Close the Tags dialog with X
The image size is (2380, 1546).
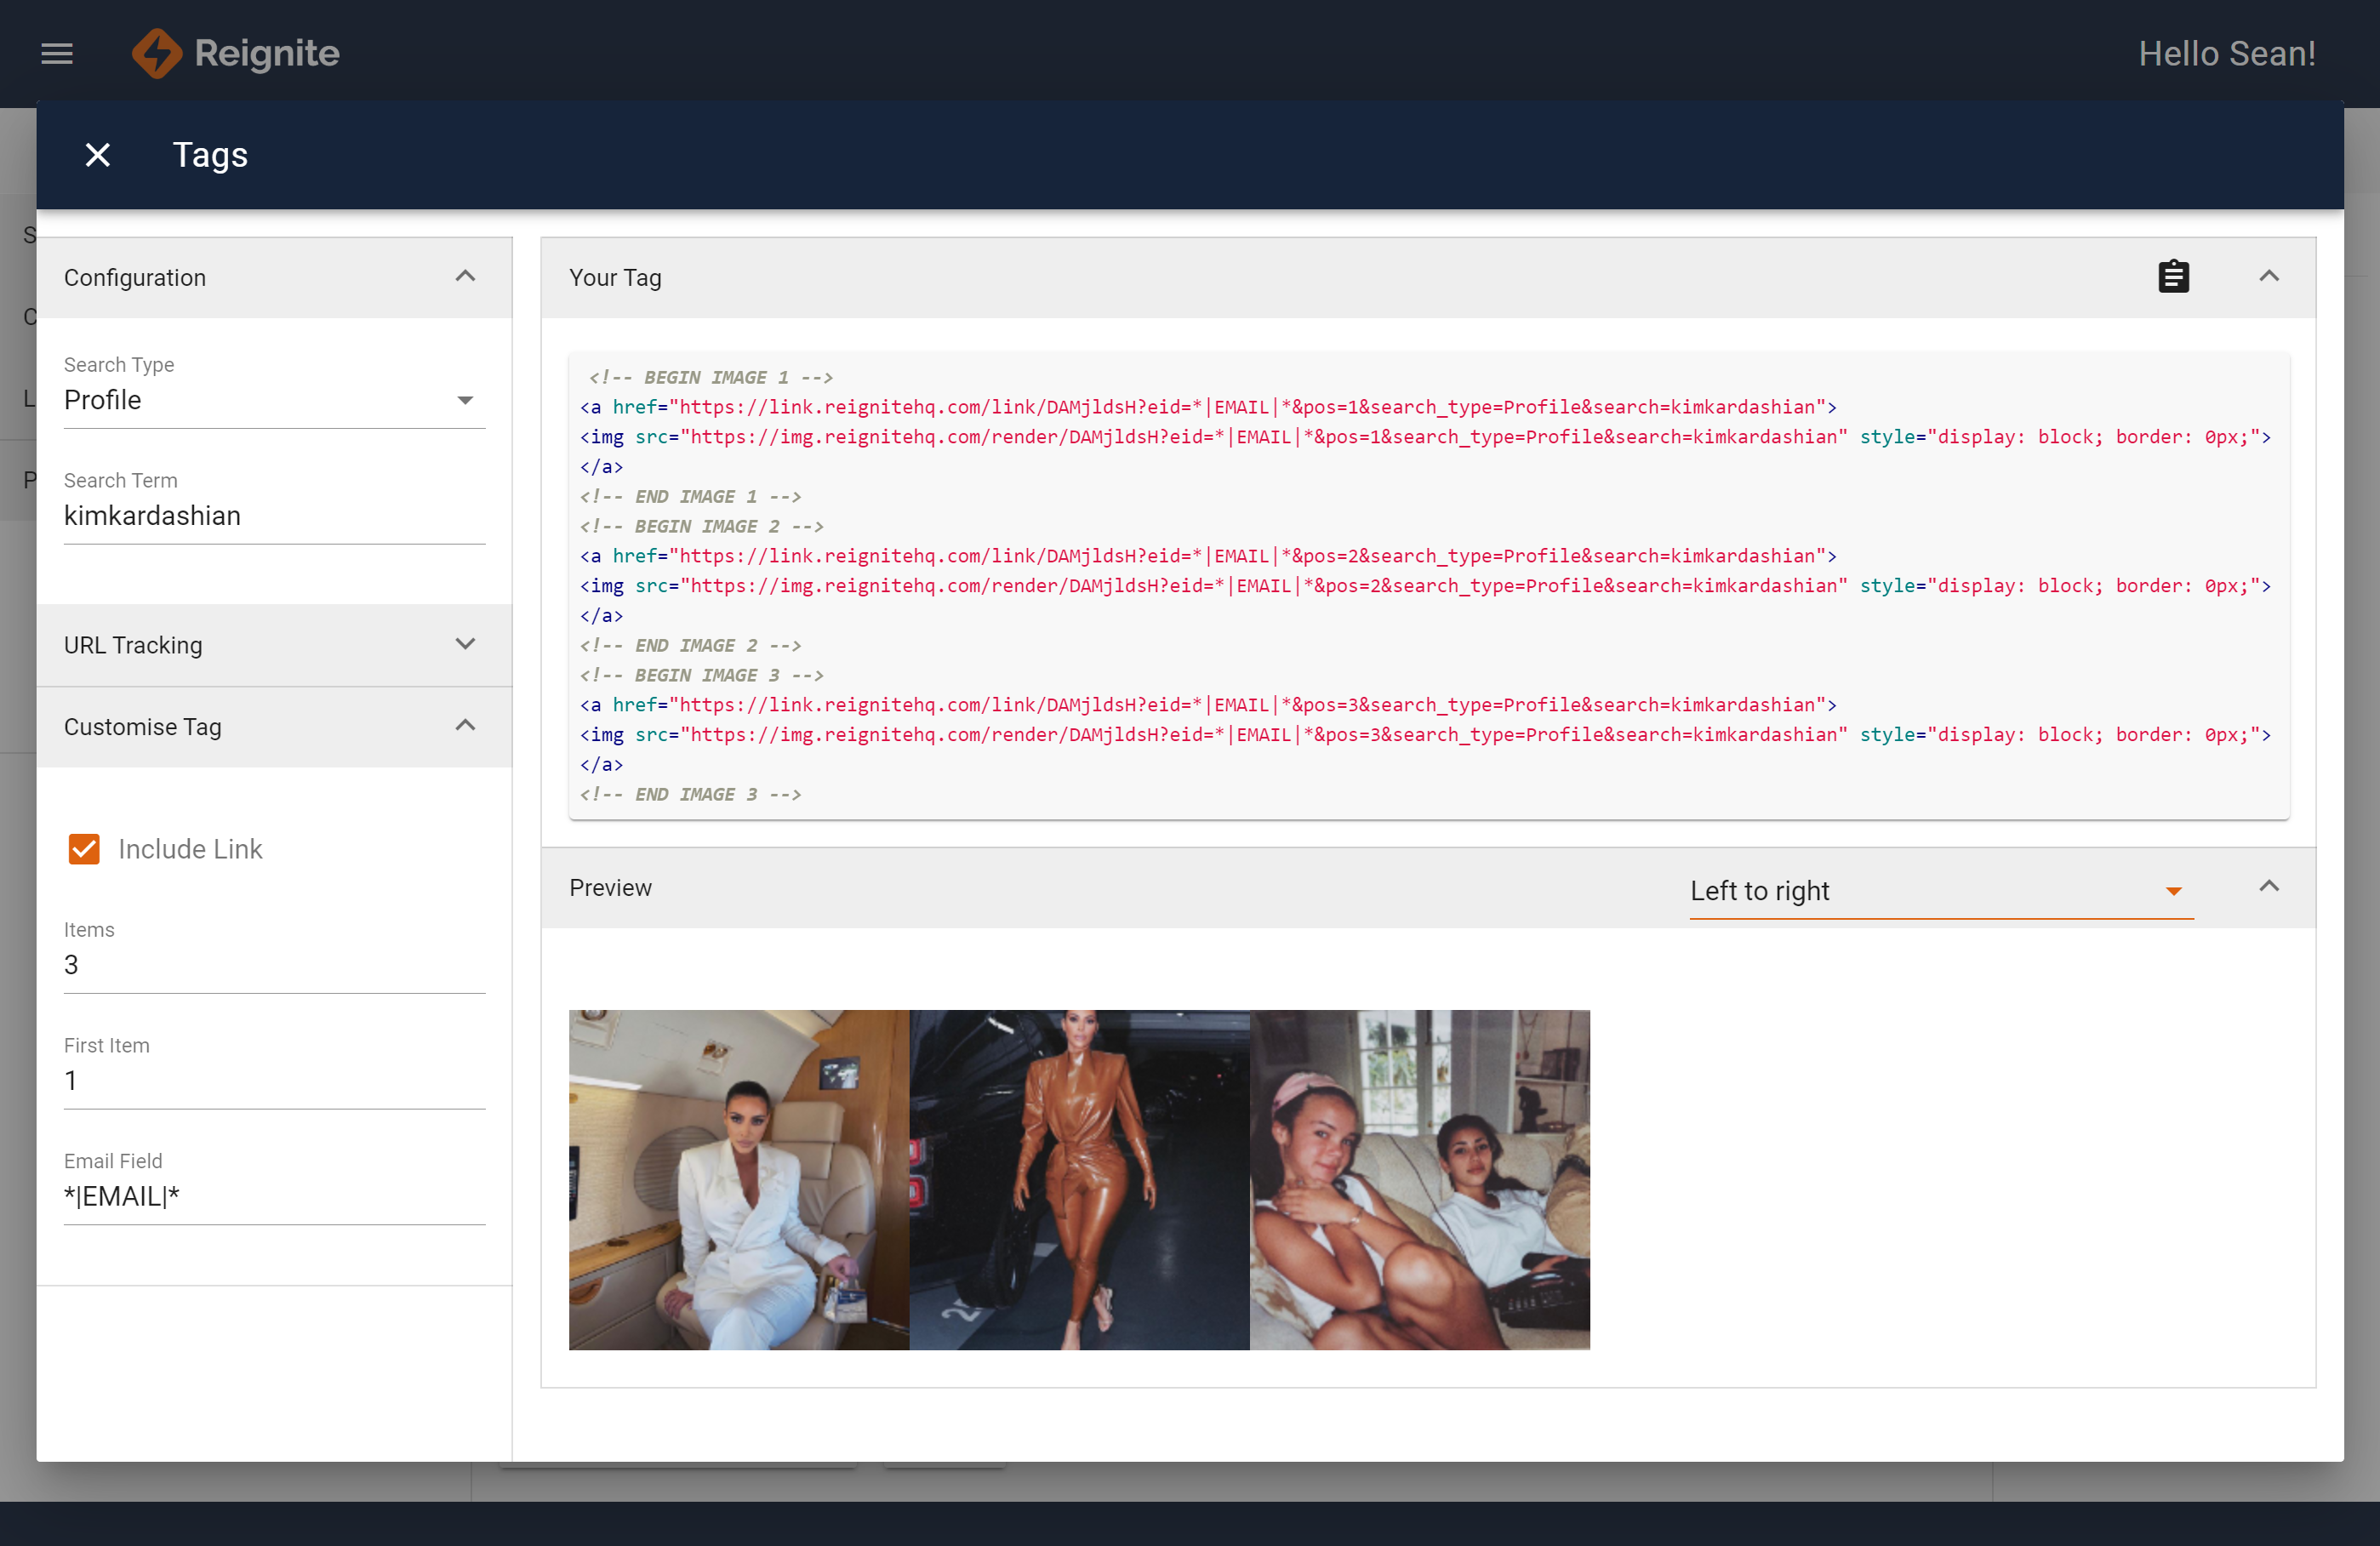click(x=97, y=155)
